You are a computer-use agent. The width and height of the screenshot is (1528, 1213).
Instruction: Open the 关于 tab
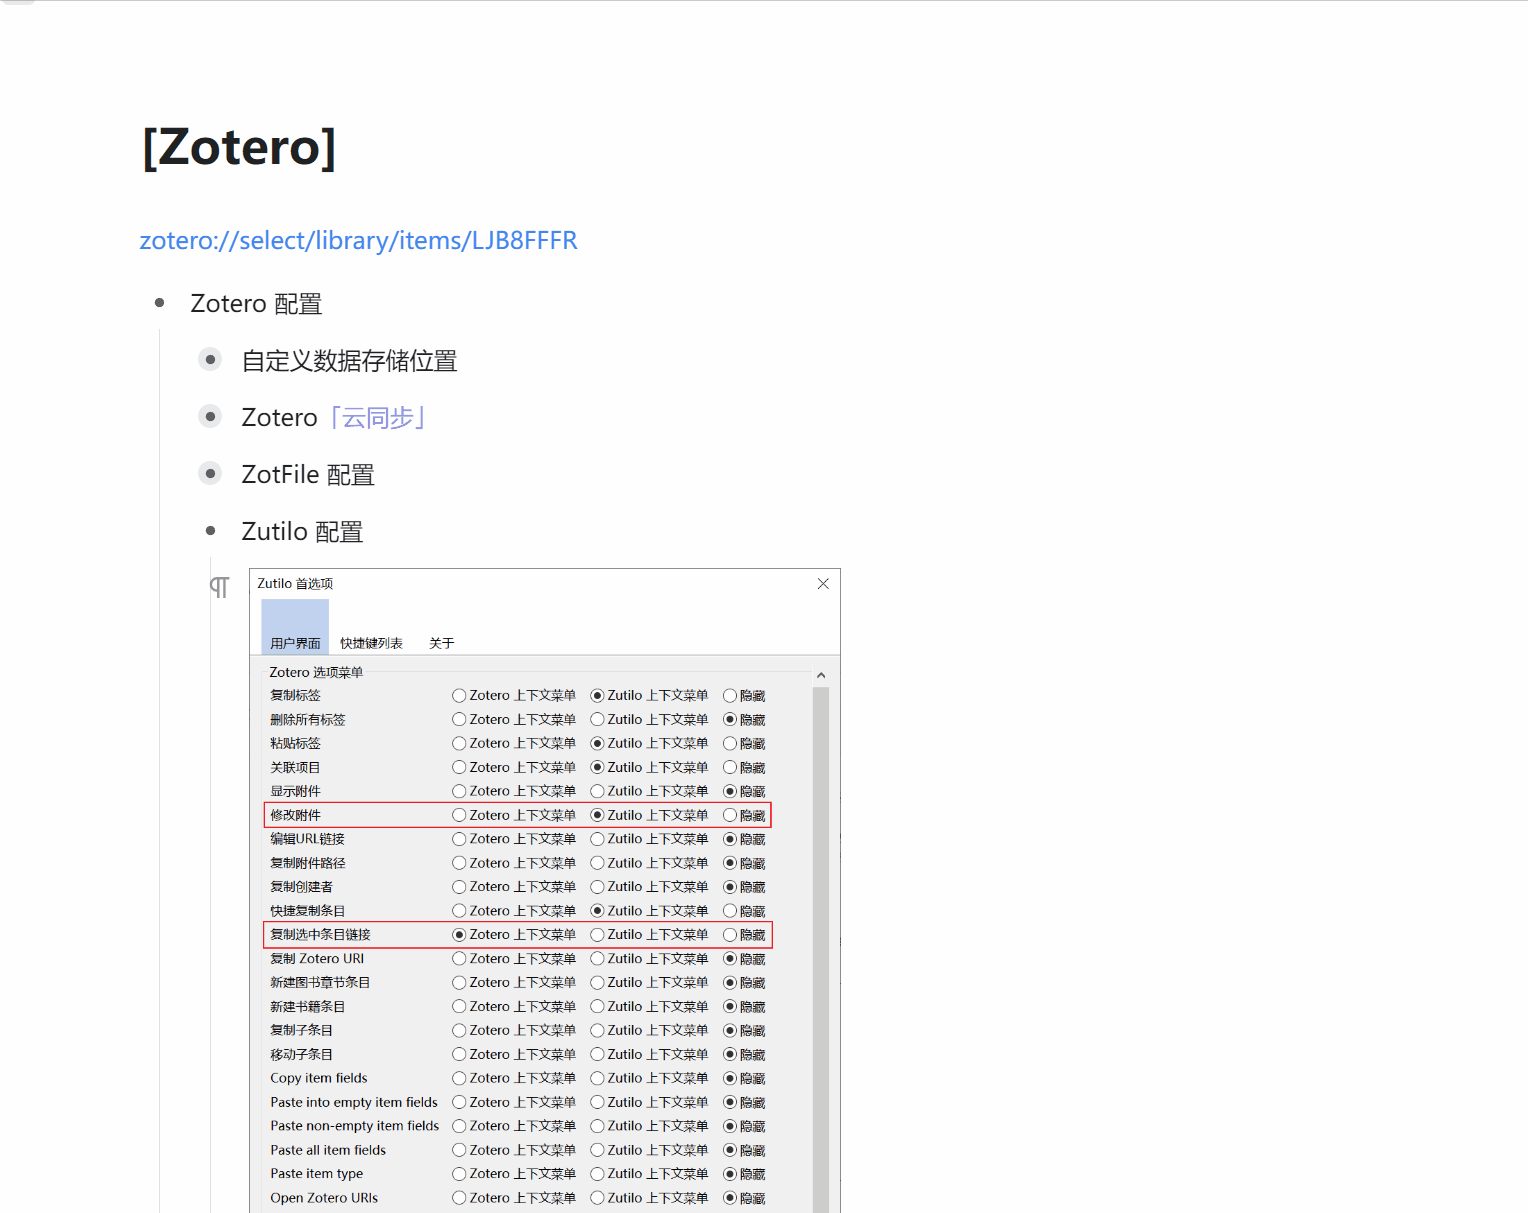[441, 643]
